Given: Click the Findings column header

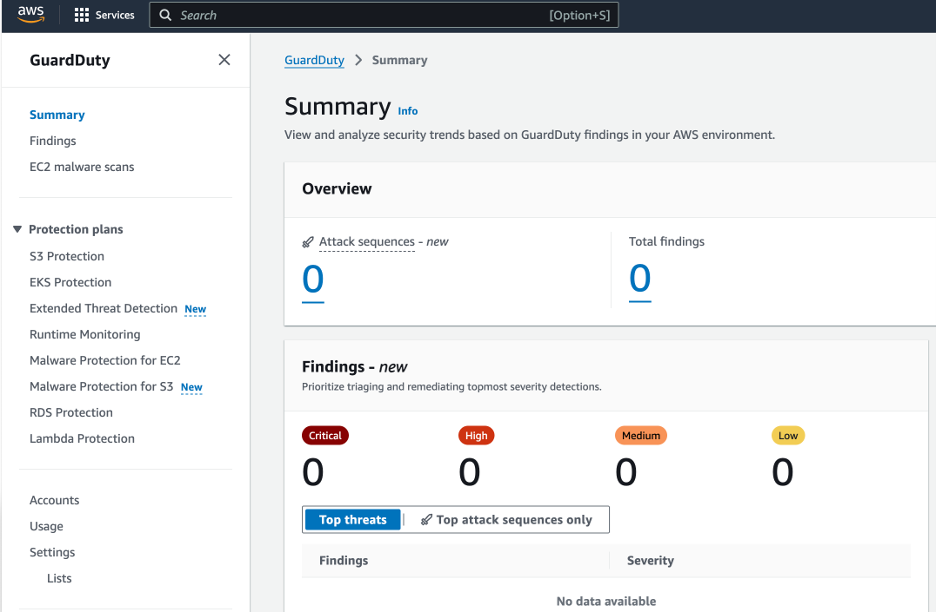Looking at the screenshot, I should 344,561.
